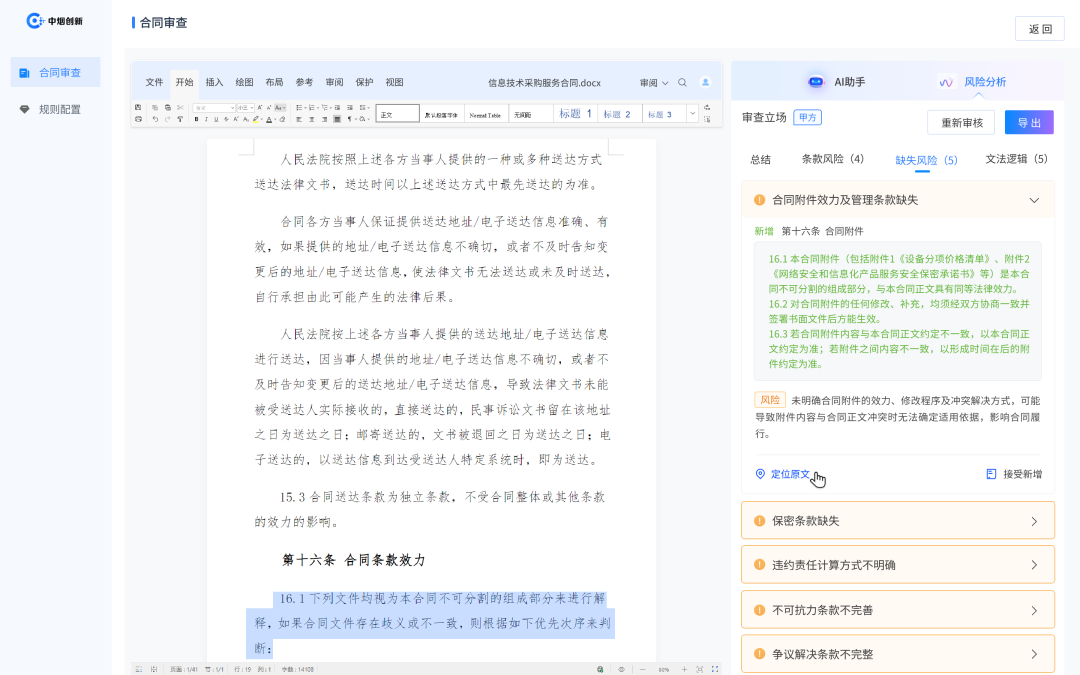Click the Redo arrow icon

tap(167, 118)
